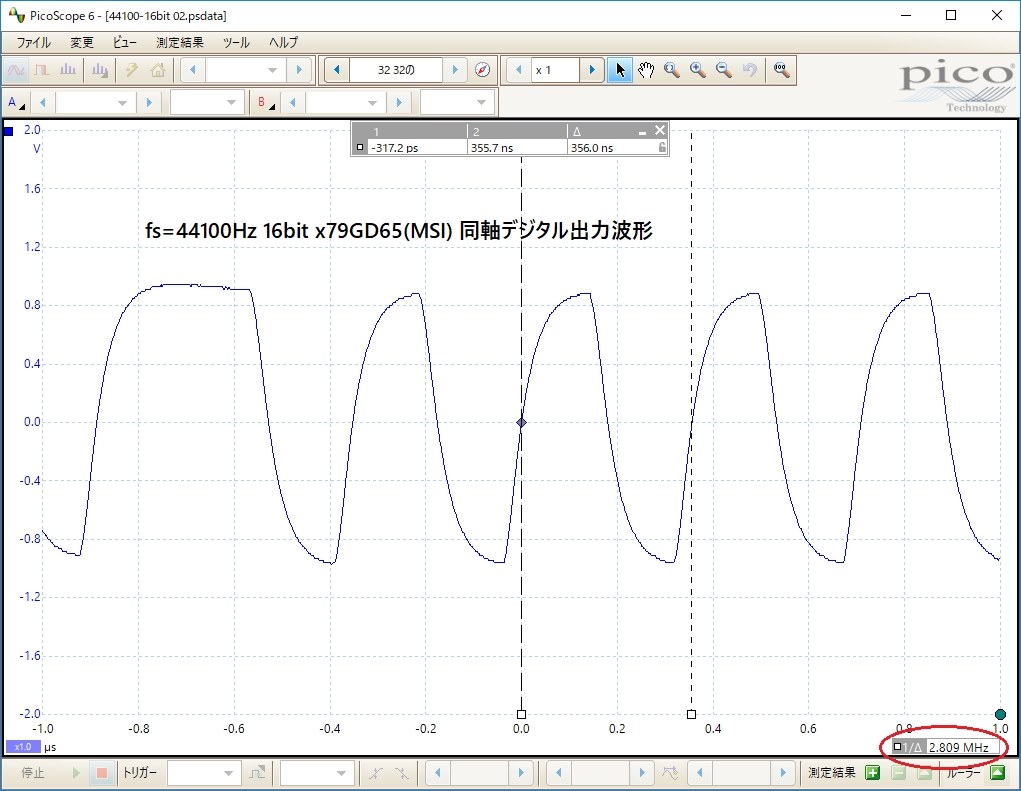Image resolution: width=1021 pixels, height=791 pixels.
Task: Close the ruler legend box
Action: [660, 130]
